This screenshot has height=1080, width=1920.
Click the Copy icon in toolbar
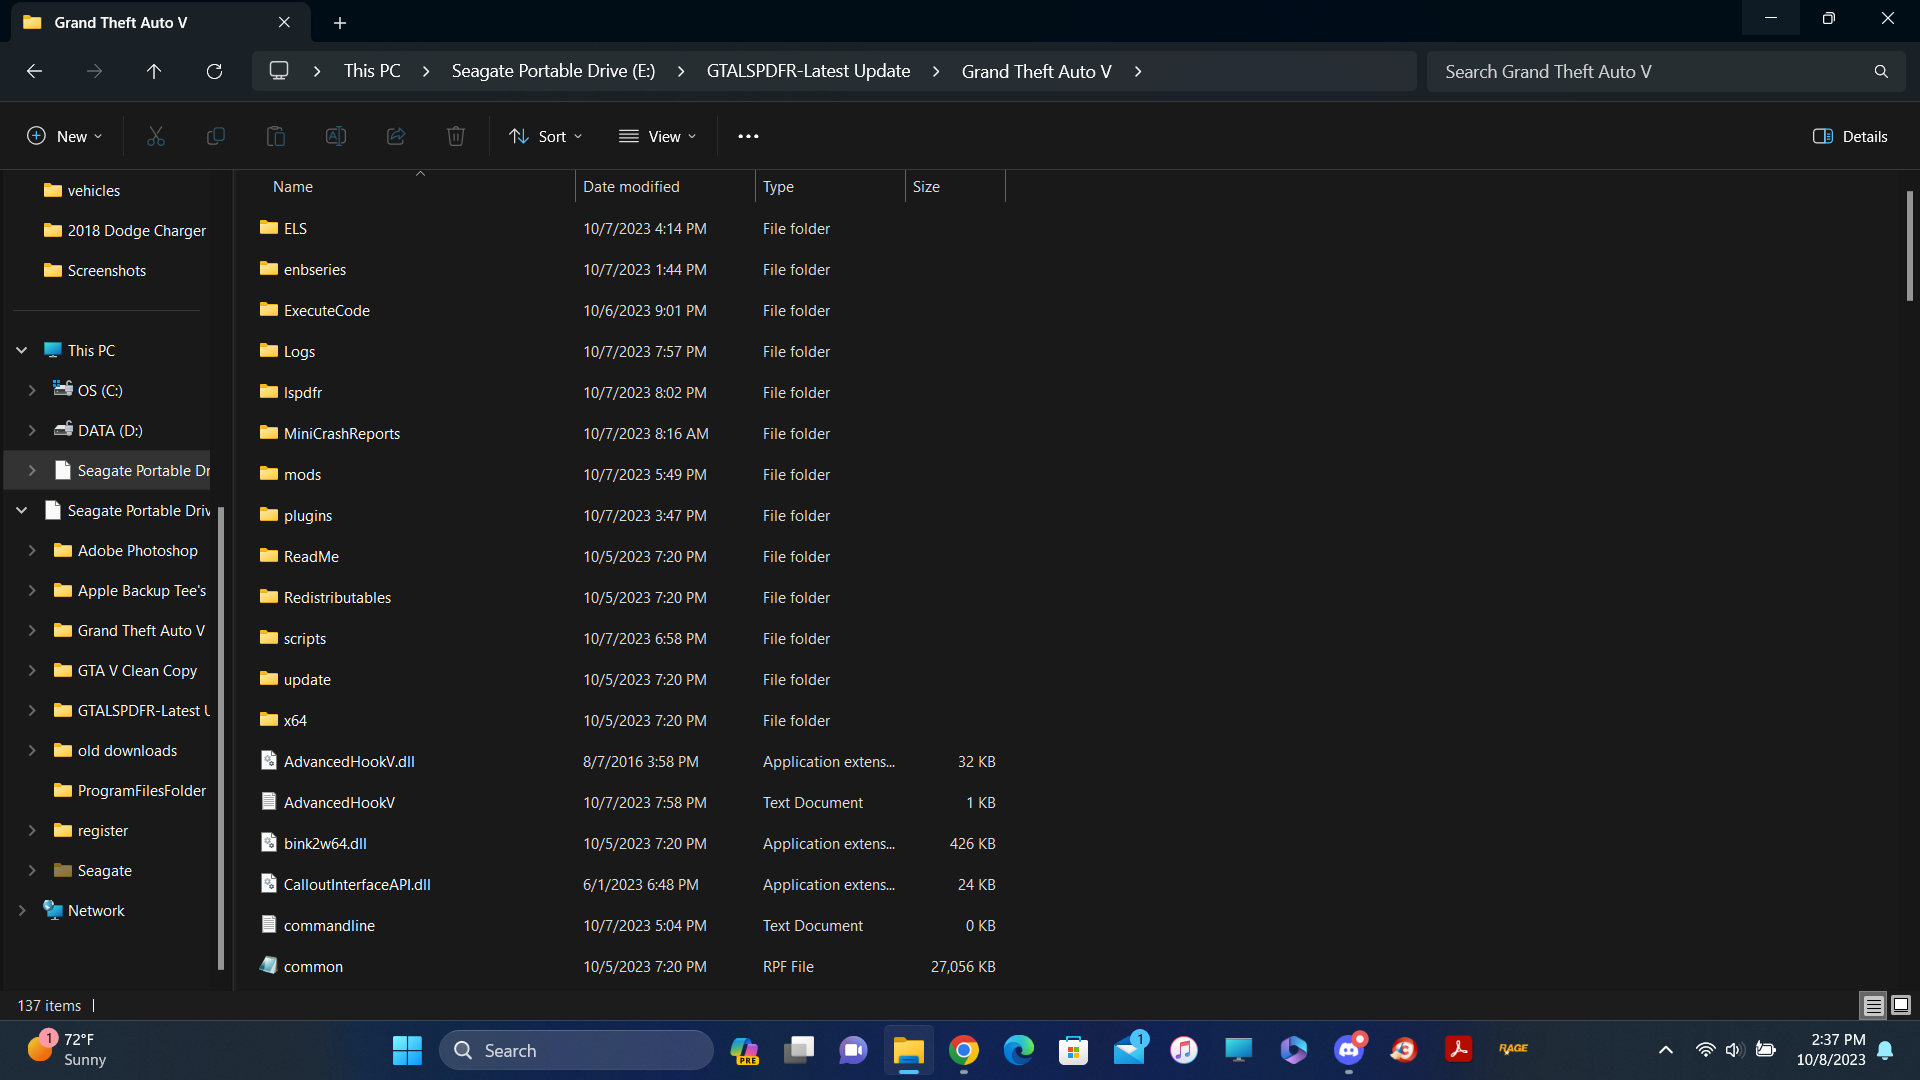coord(216,137)
